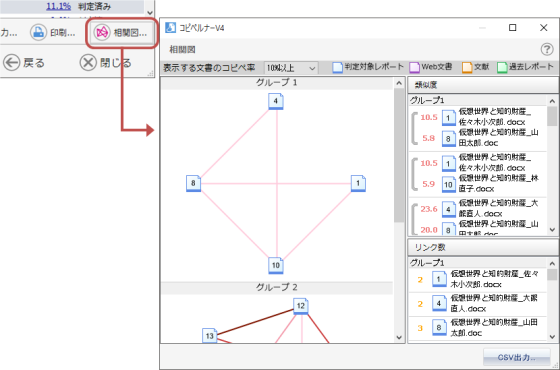The image size is (560, 370).
Task: Click the 印刷 print button
Action: tap(53, 33)
